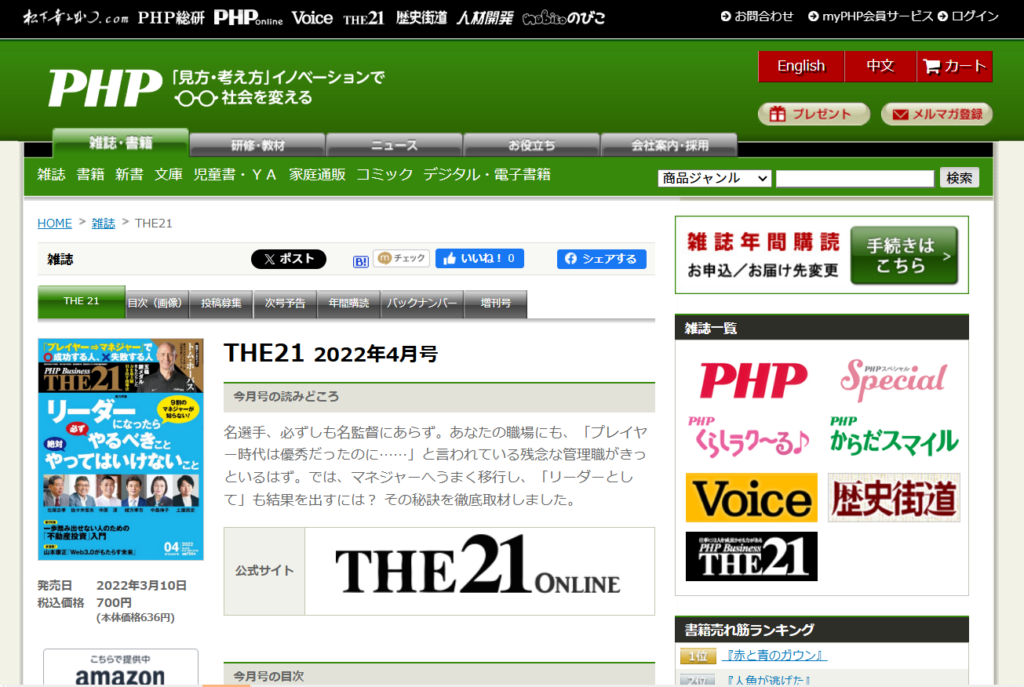Click the X ポスト share button
This screenshot has width=1024, height=687.
coord(289,259)
